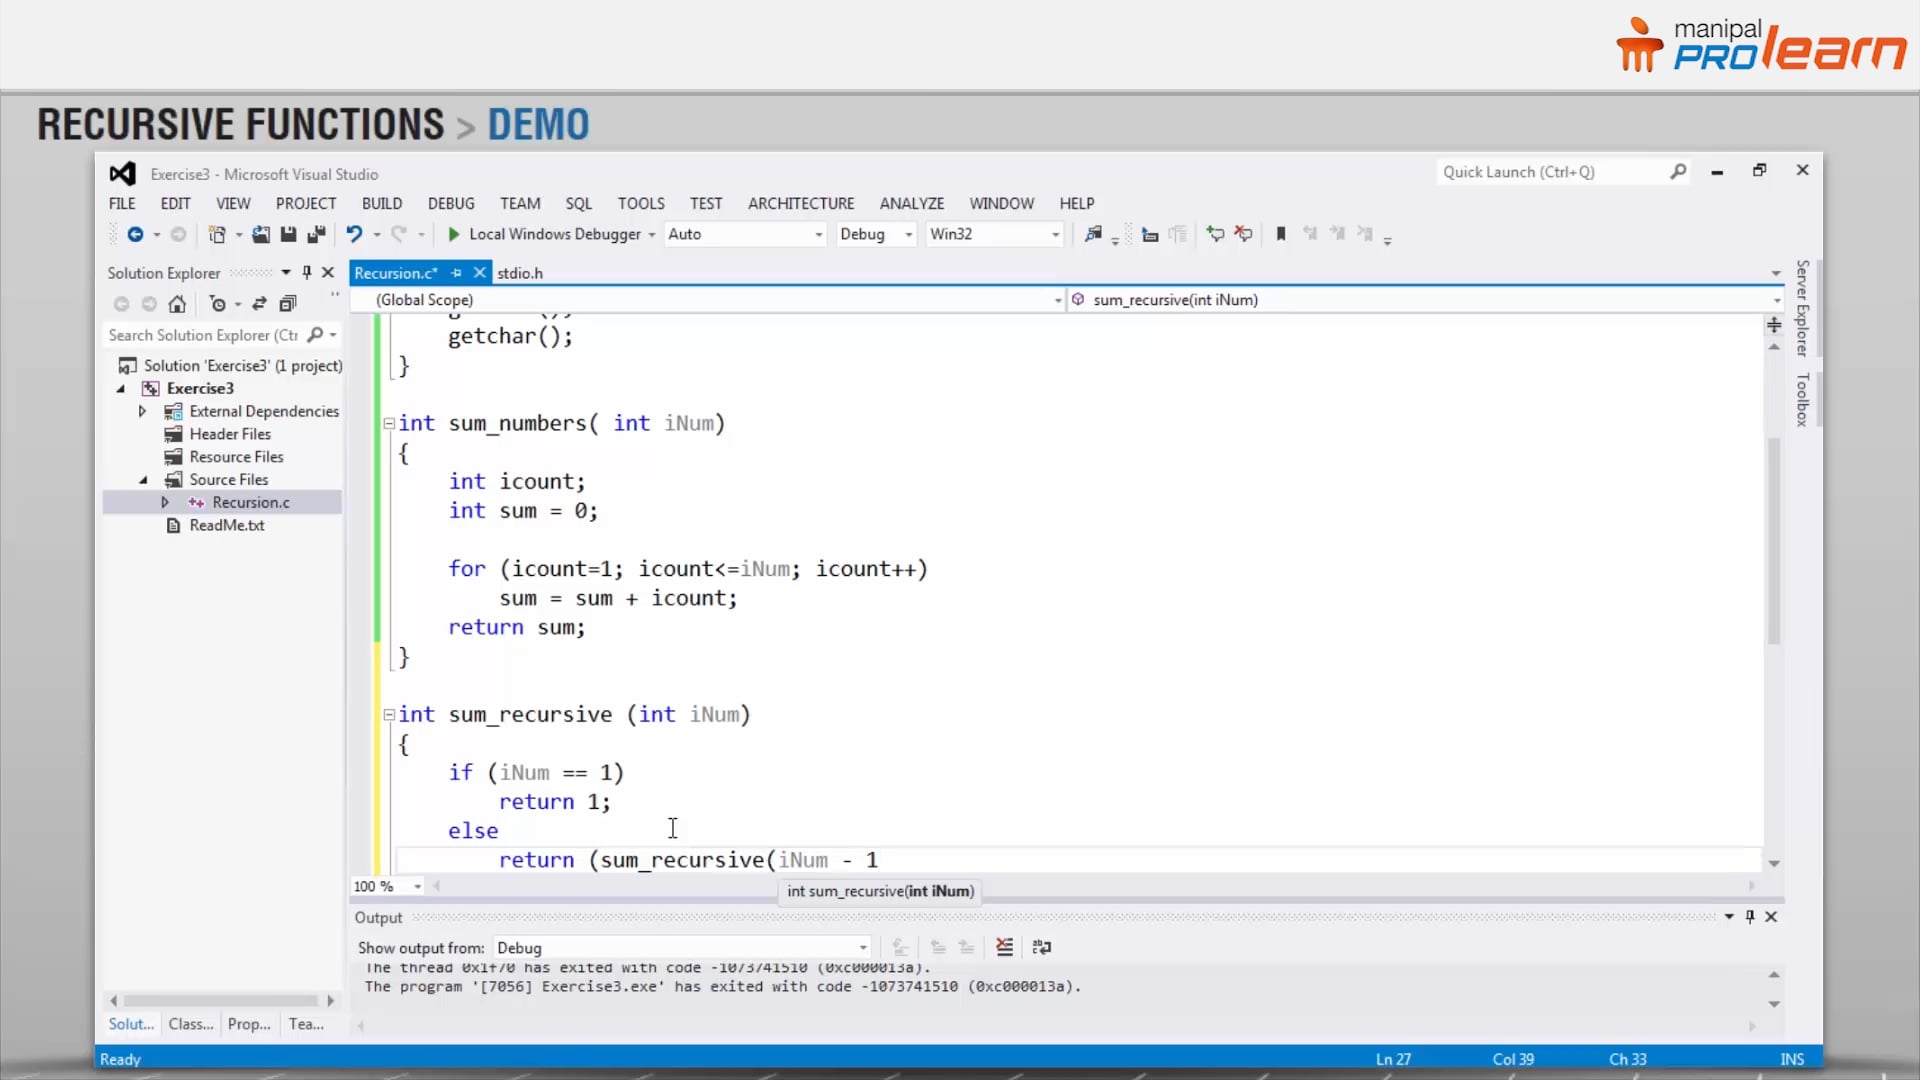Open the DEBUG menu
This screenshot has width=1920, height=1080.
(x=451, y=203)
